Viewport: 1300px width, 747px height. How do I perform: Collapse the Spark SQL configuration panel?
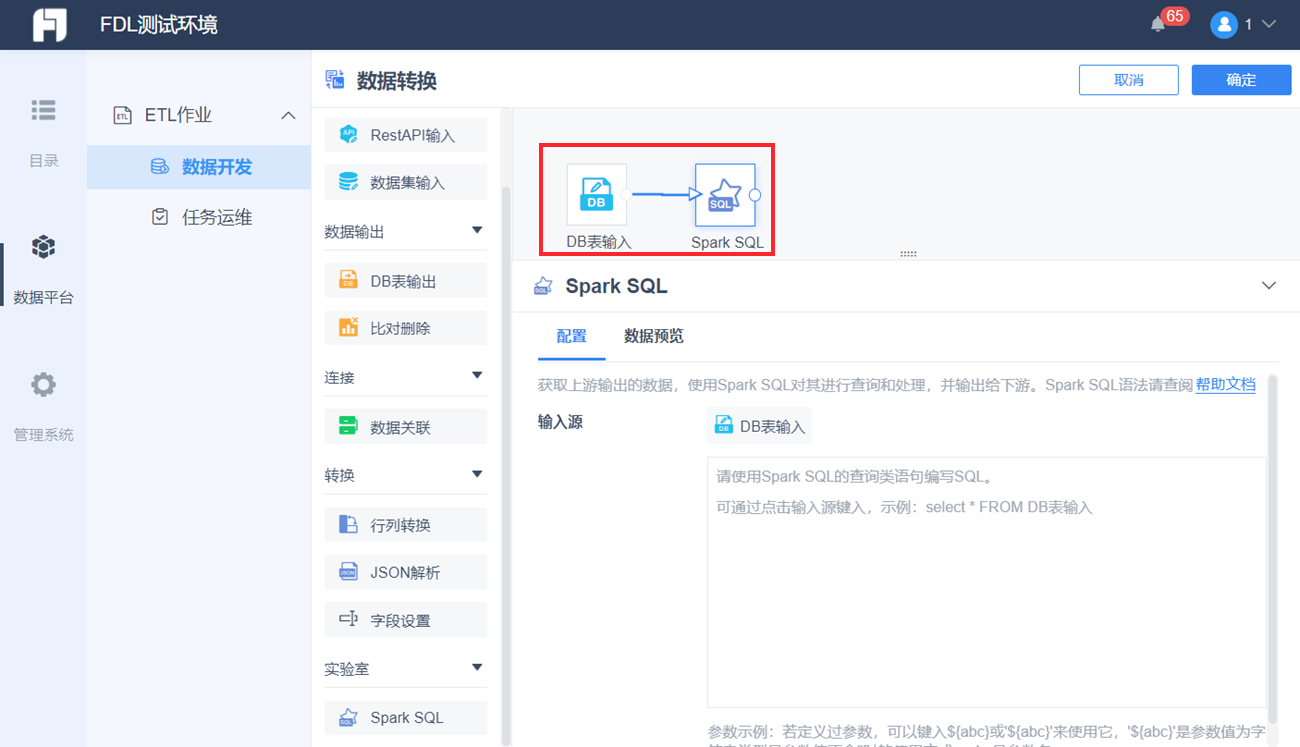coord(1268,285)
